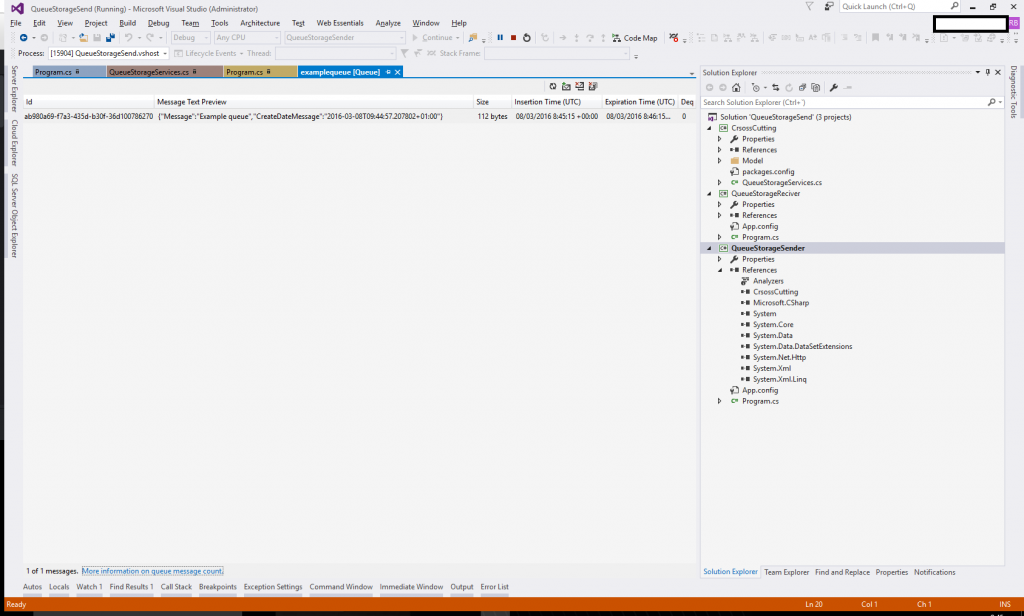Add a new message to the queue

click(567, 86)
